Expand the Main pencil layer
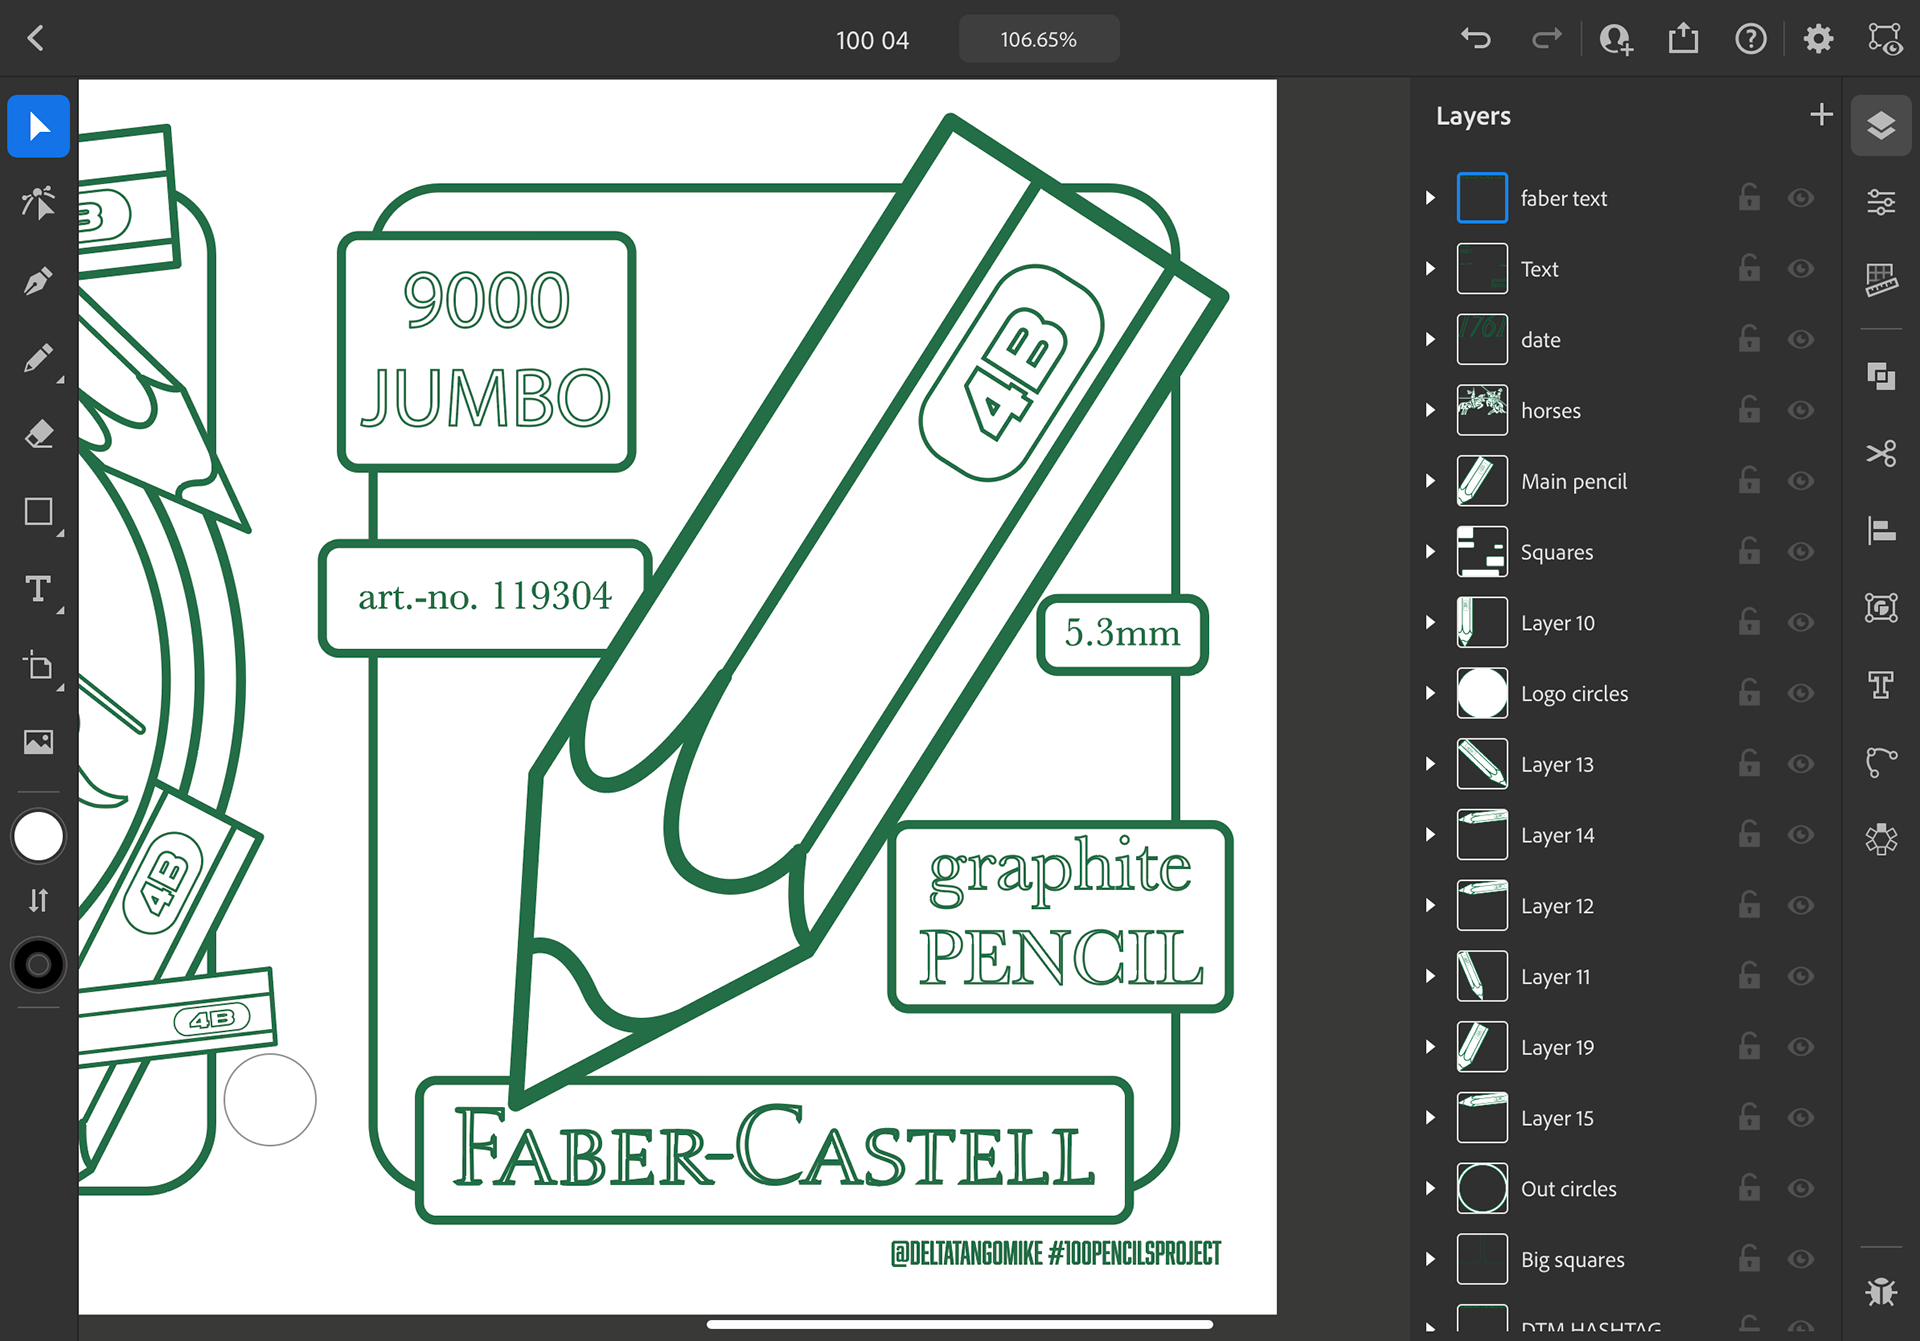This screenshot has height=1341, width=1920. [1430, 481]
